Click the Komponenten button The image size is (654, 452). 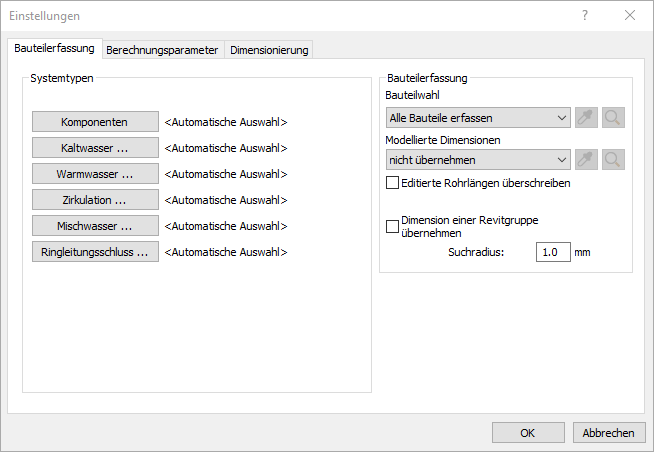[x=95, y=122]
